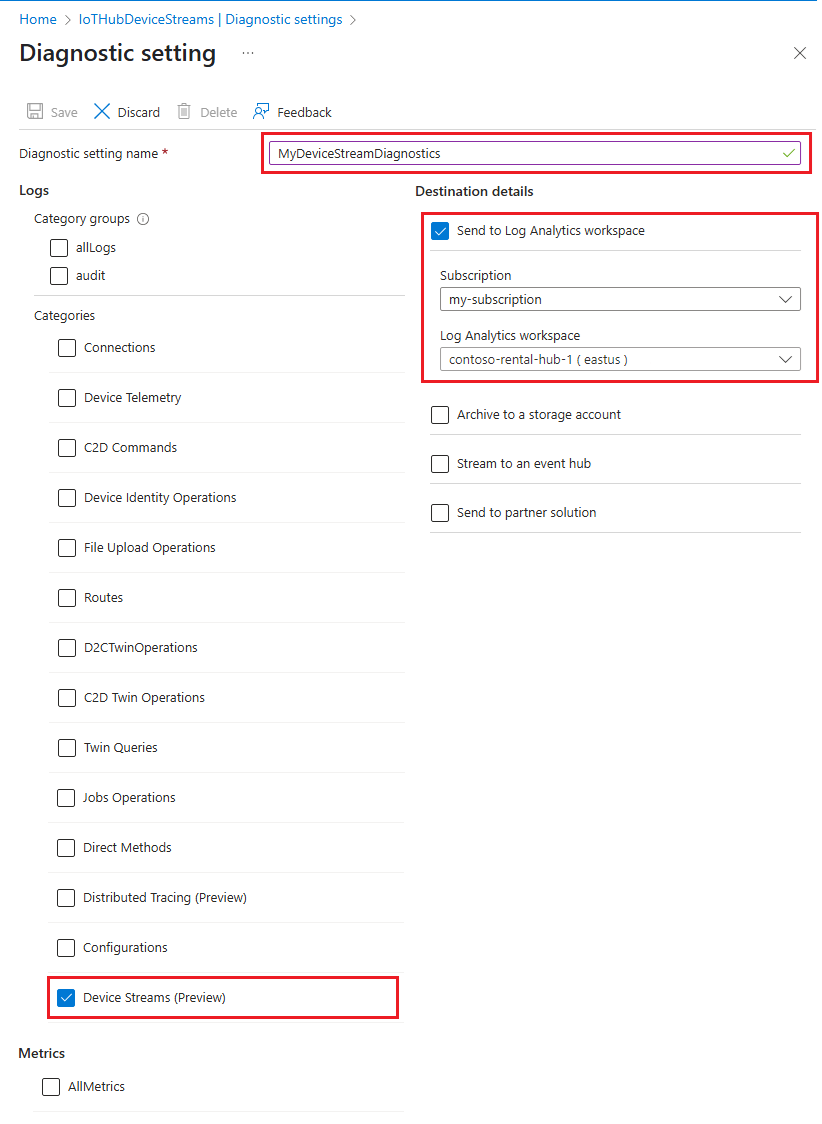Open Feedback via its toolbar icon
This screenshot has width=822, height=1124.
coord(259,111)
